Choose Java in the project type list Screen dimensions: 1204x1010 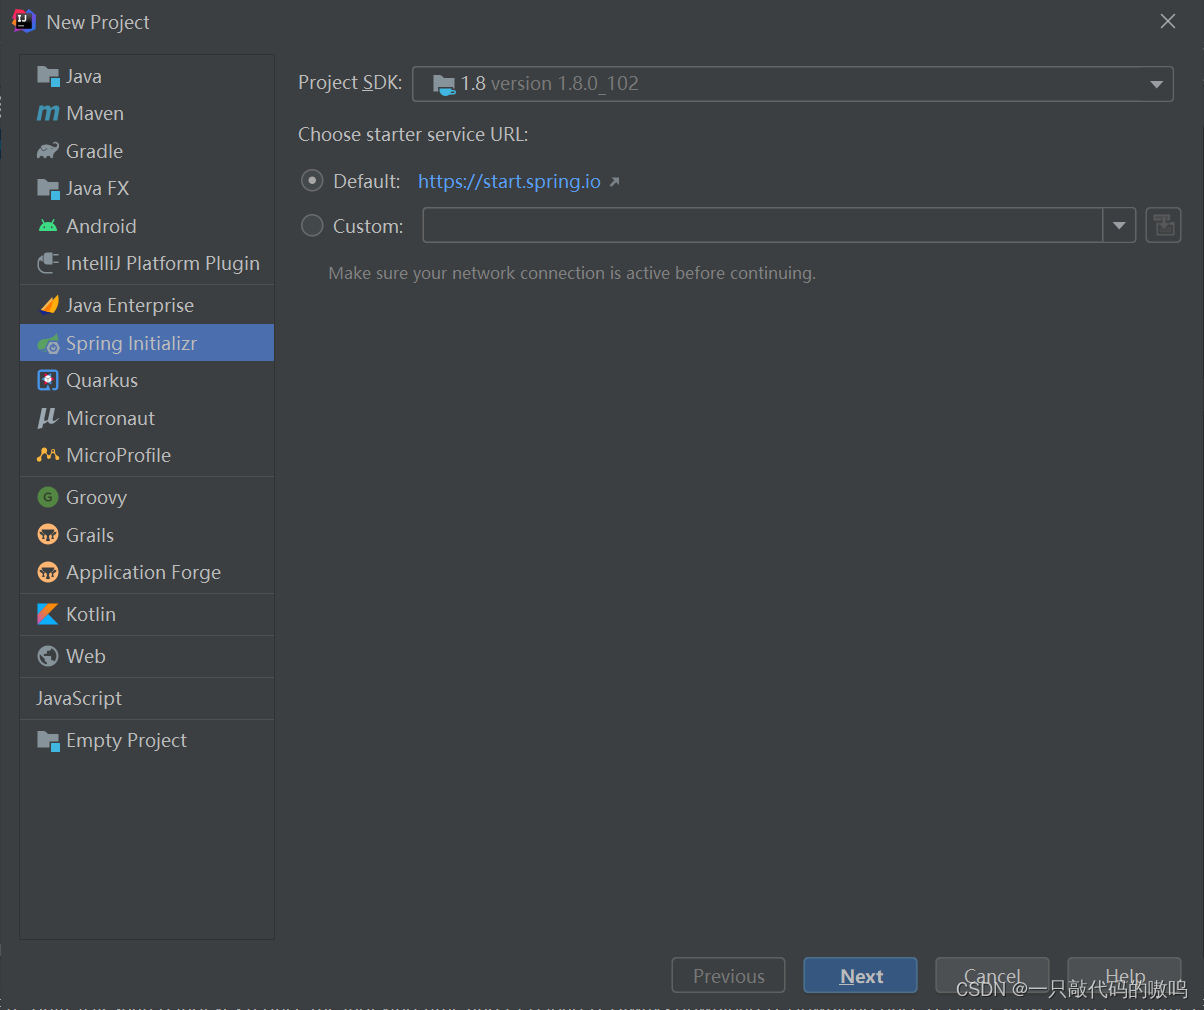pyautogui.click(x=147, y=76)
